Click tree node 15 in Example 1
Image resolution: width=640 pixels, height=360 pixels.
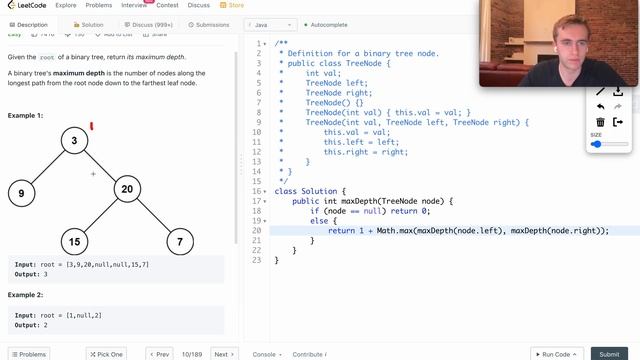pyautogui.click(x=74, y=242)
